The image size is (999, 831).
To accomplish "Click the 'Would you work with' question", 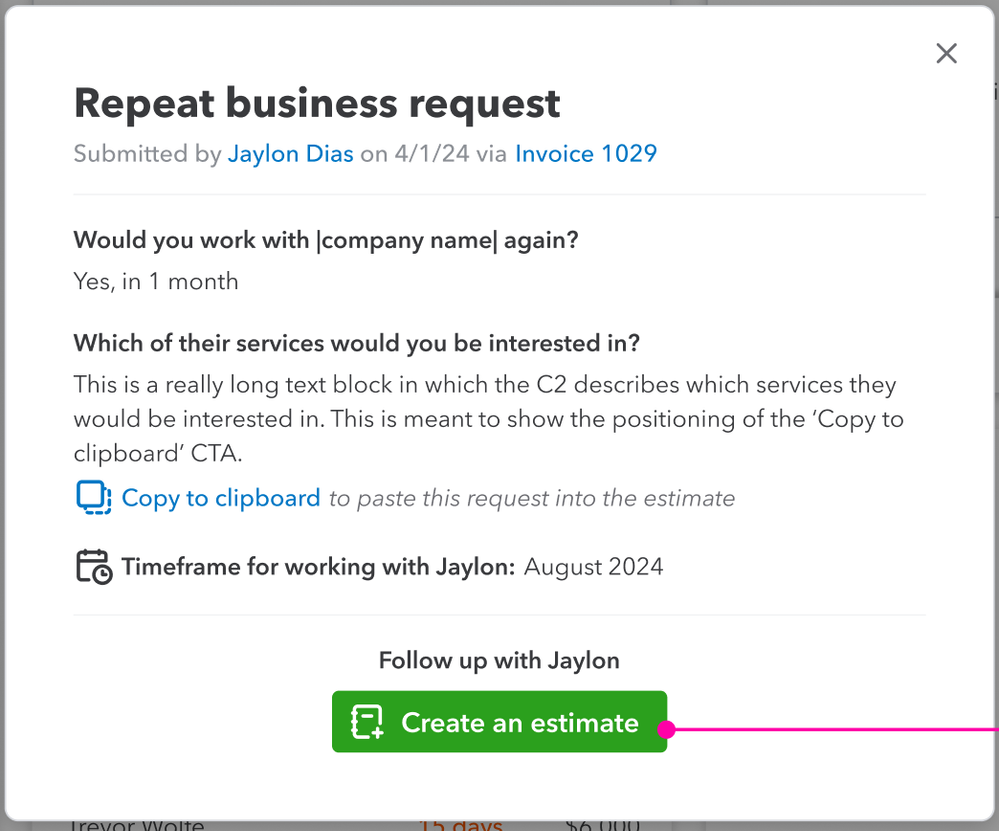I will tap(326, 241).
